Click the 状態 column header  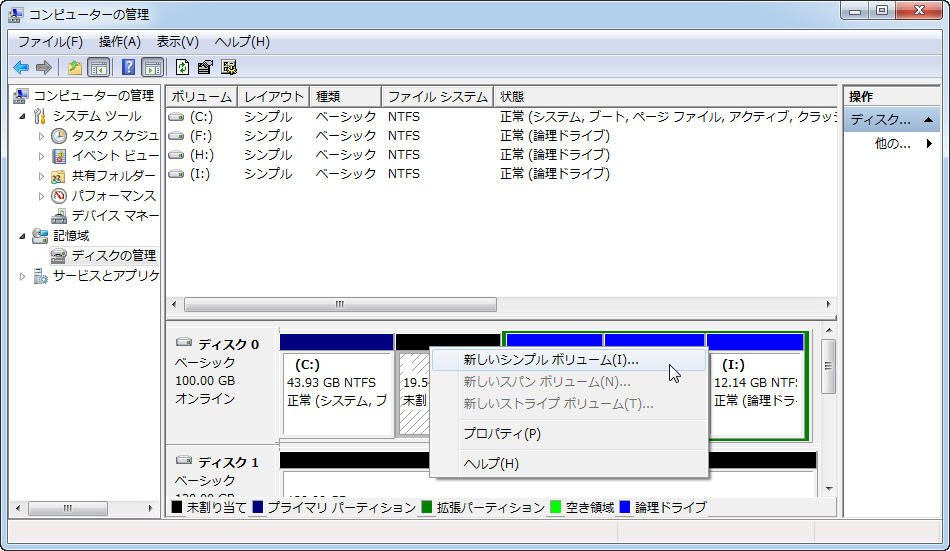coord(665,96)
